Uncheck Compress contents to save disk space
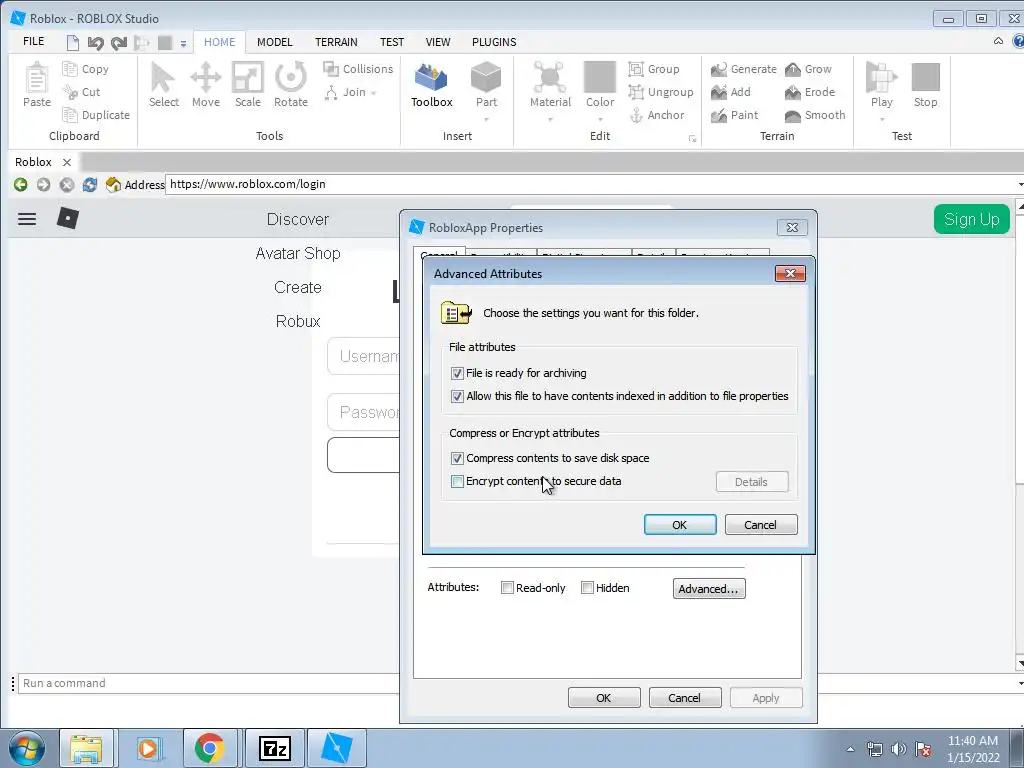 pos(457,458)
